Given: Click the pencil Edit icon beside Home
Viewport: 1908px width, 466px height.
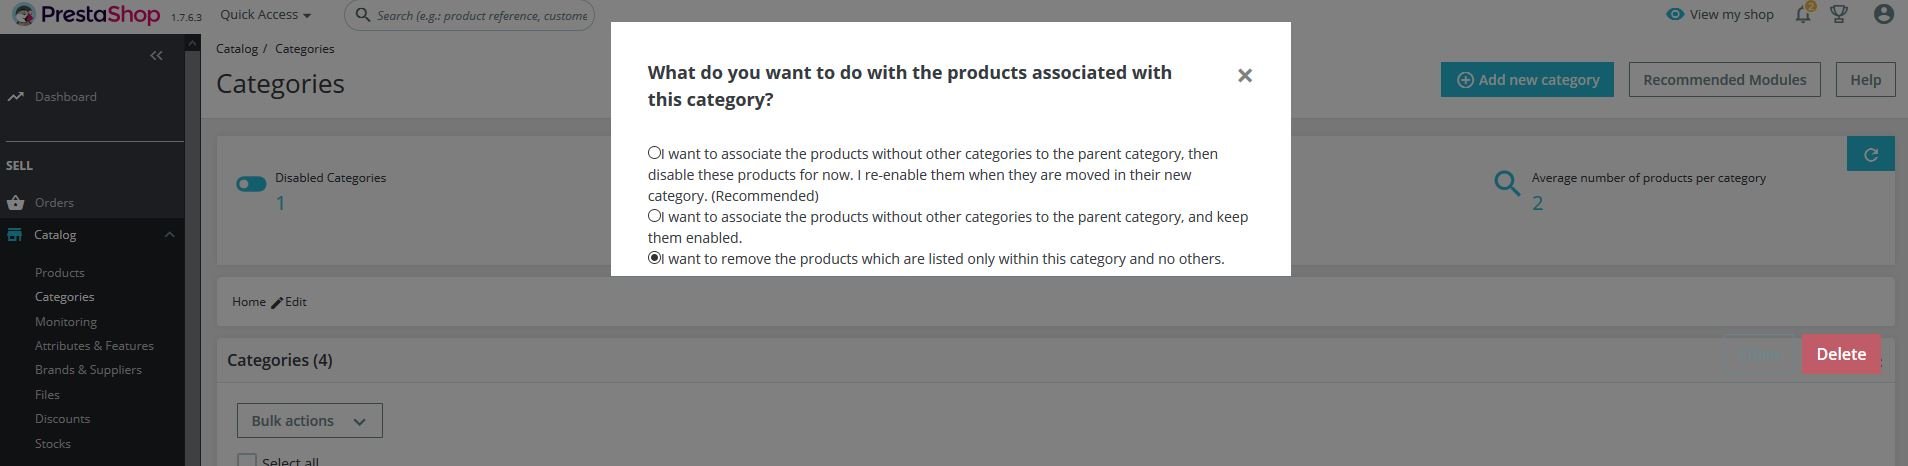Looking at the screenshot, I should pyautogui.click(x=277, y=302).
